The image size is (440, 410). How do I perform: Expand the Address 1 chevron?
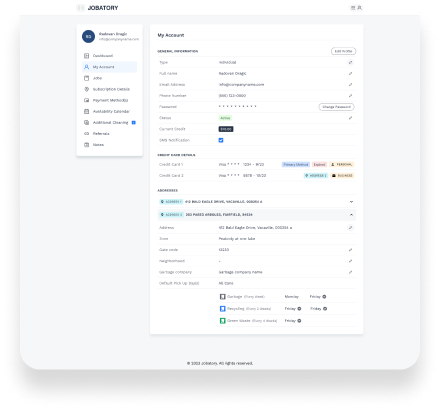pos(351,202)
